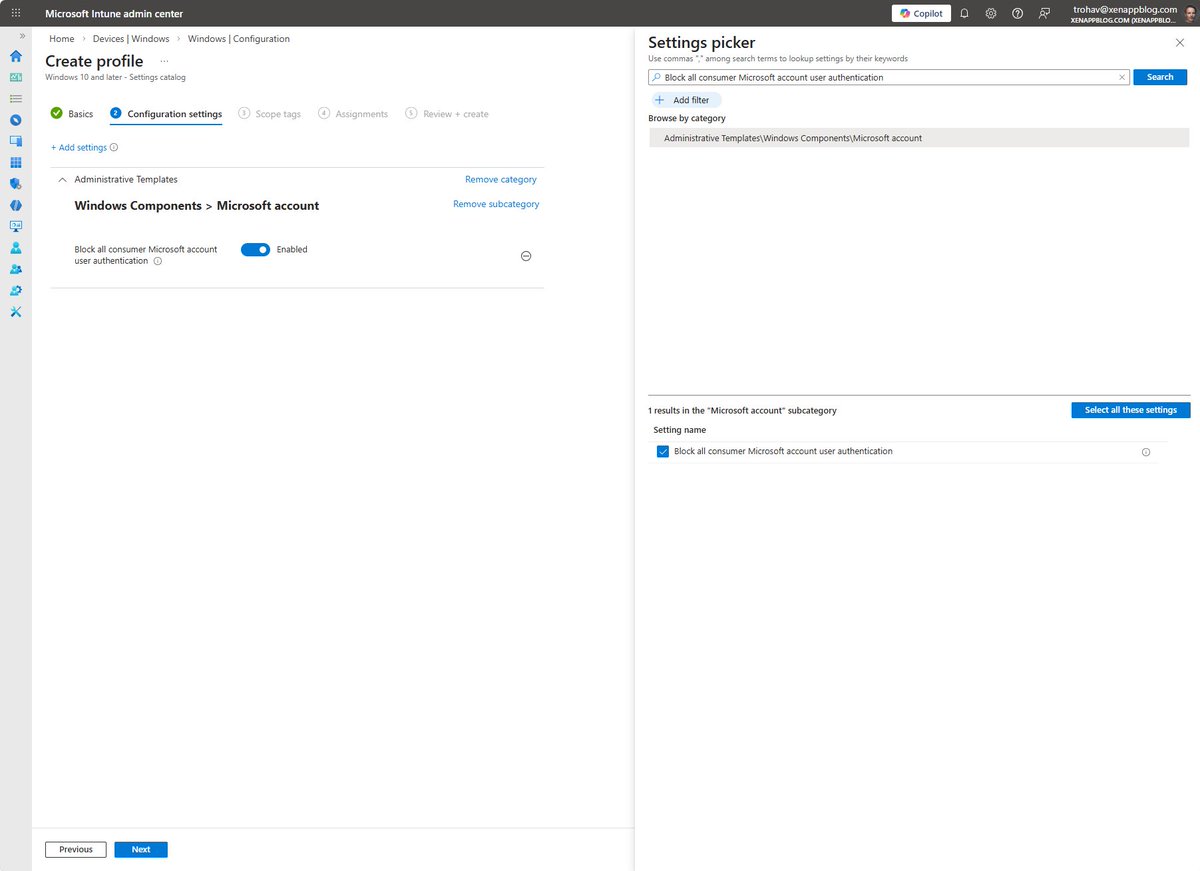The image size is (1200, 871).
Task: Focus the settings search field
Action: 888,77
